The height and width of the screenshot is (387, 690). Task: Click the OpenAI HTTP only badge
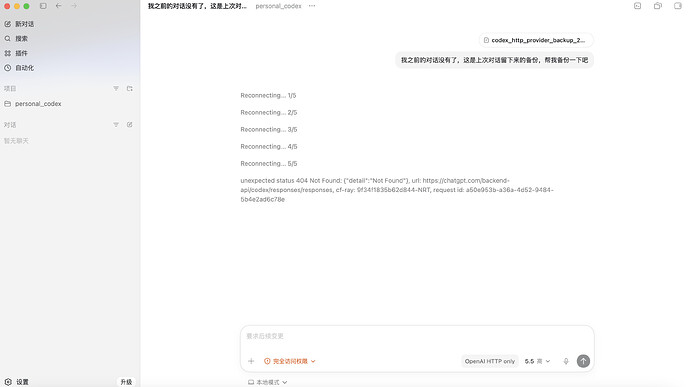490,361
